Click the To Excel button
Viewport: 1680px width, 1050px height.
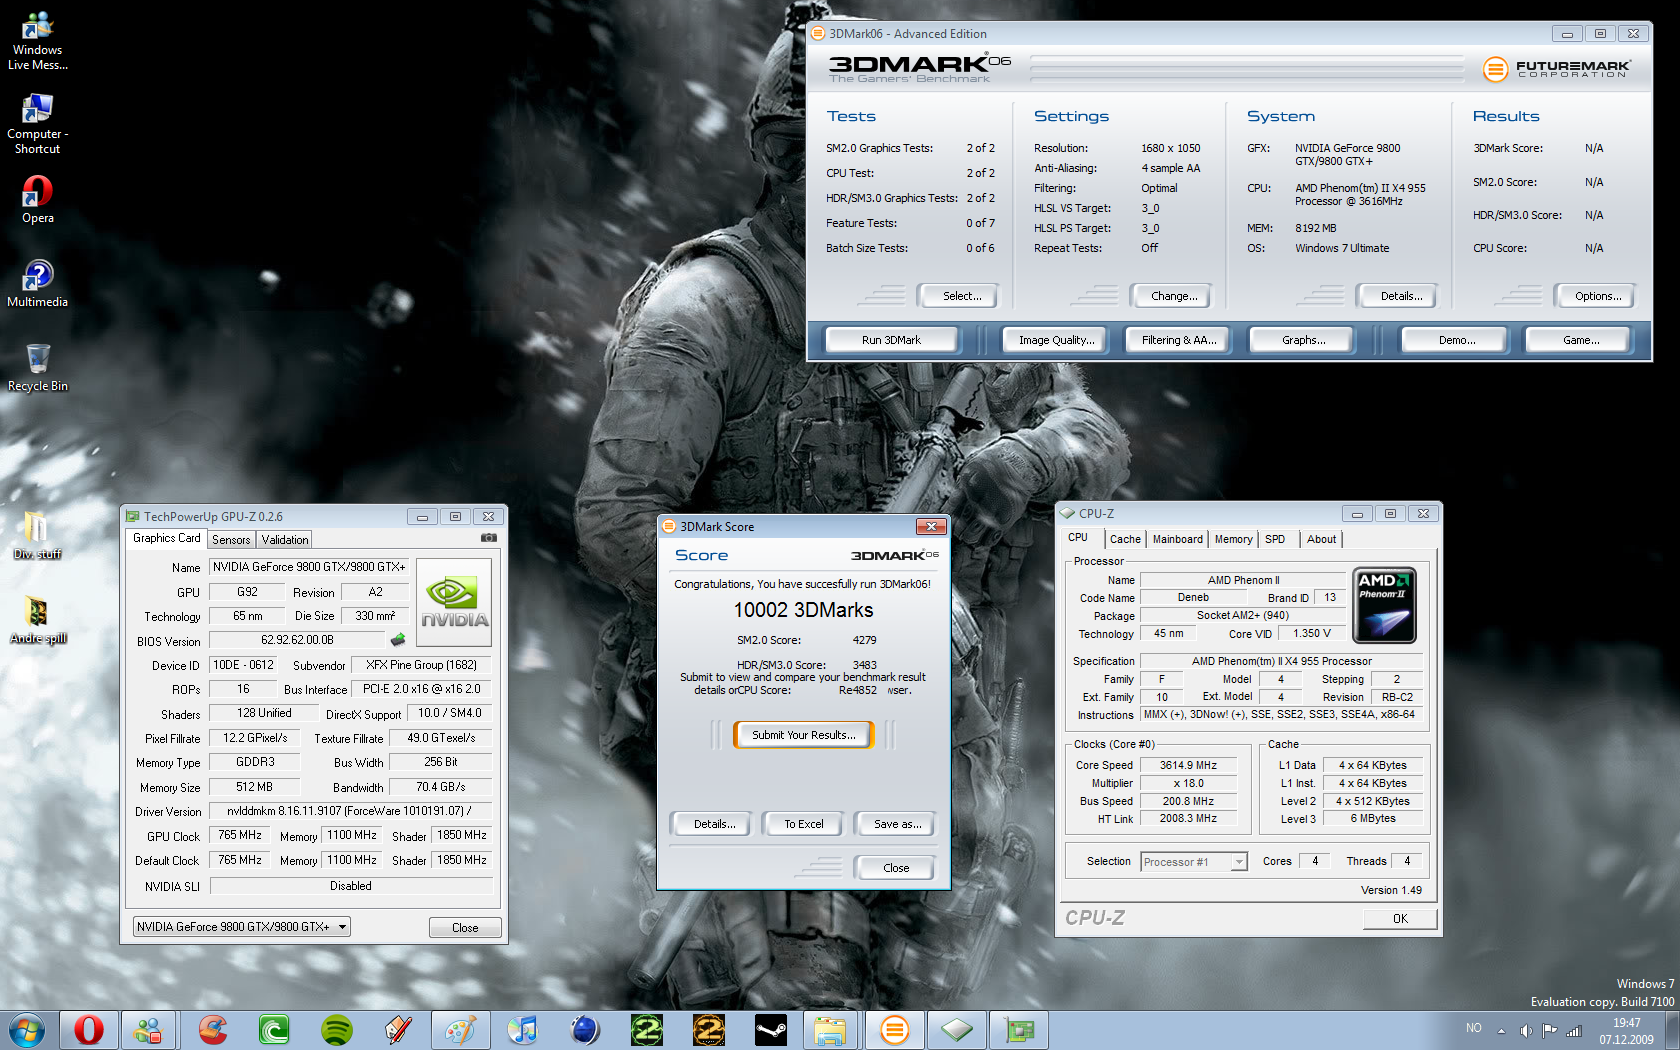(803, 824)
